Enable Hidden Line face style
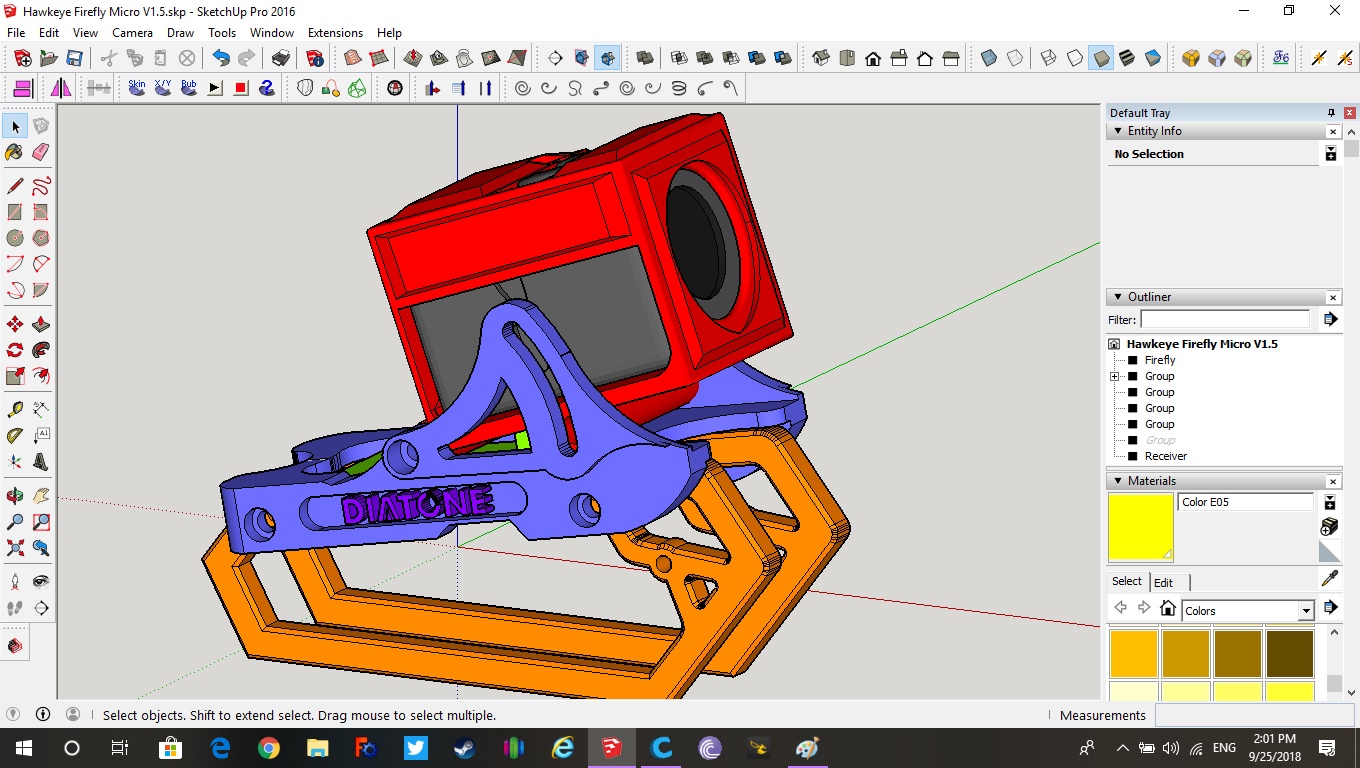The image size is (1360, 768). click(1075, 58)
